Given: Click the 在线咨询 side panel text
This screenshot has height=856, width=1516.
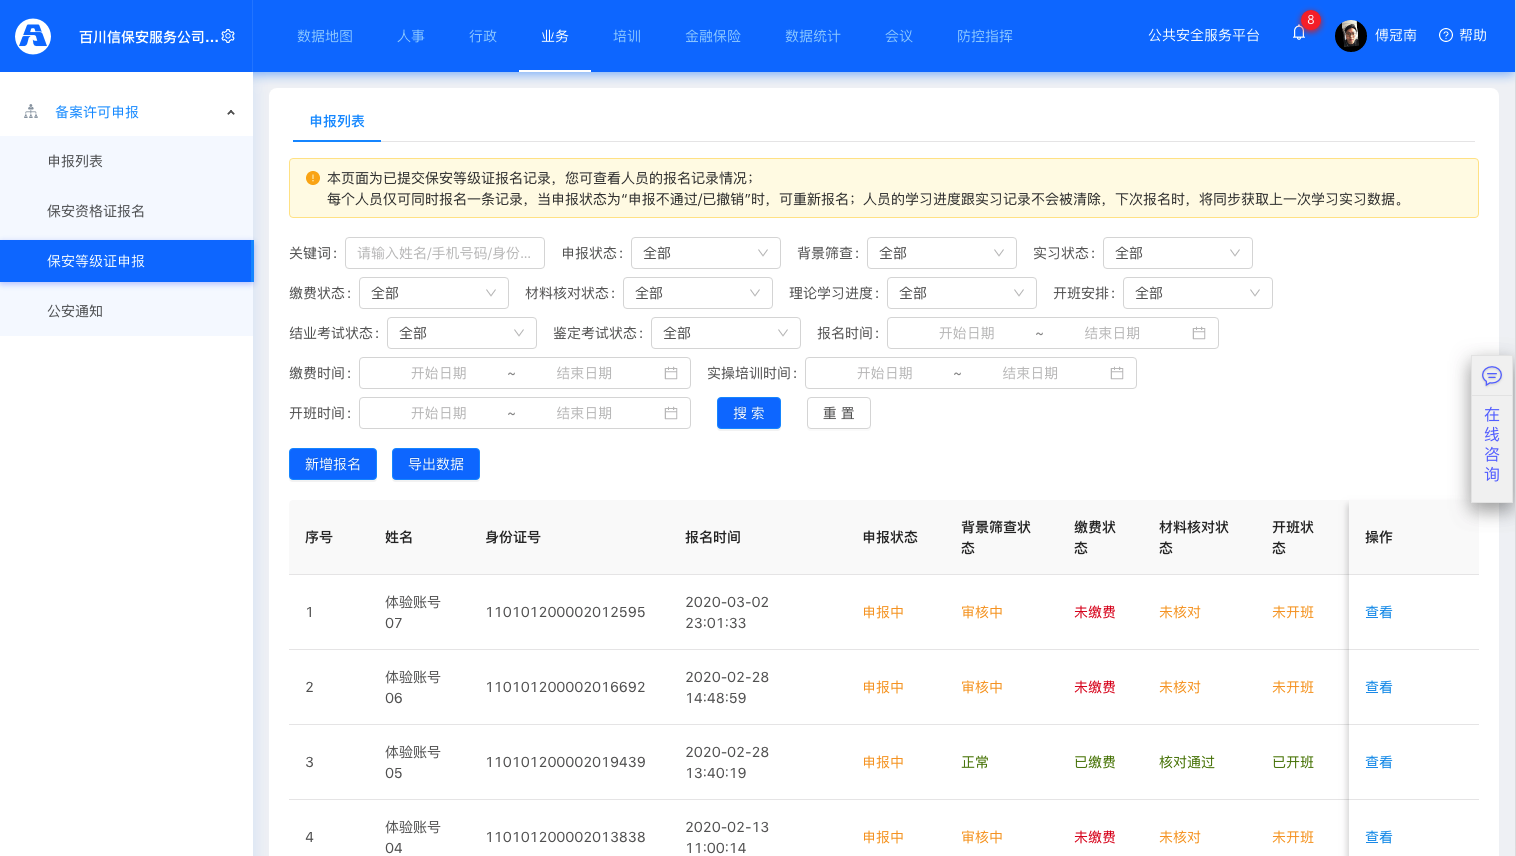Looking at the screenshot, I should [1492, 444].
